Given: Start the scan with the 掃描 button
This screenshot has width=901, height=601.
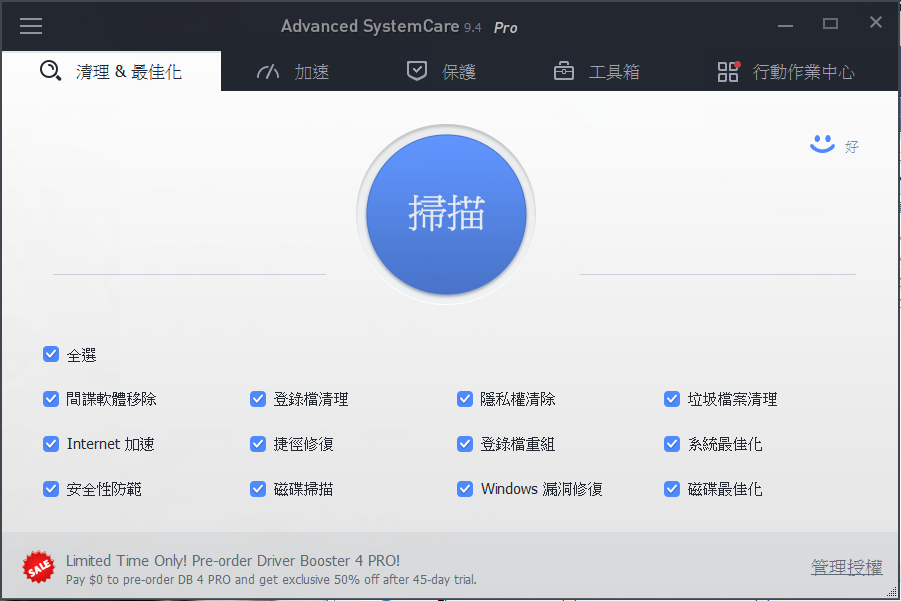Looking at the screenshot, I should pyautogui.click(x=446, y=214).
